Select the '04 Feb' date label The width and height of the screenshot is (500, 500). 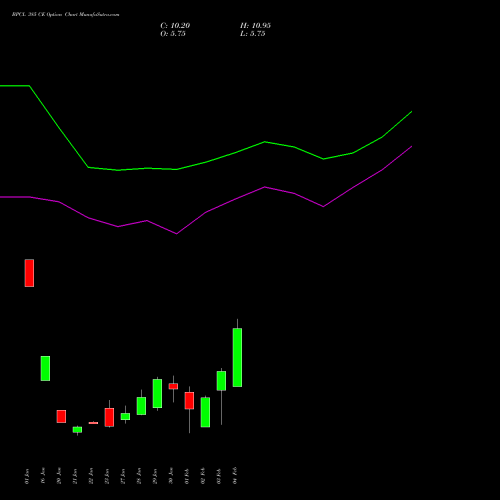tap(235, 476)
